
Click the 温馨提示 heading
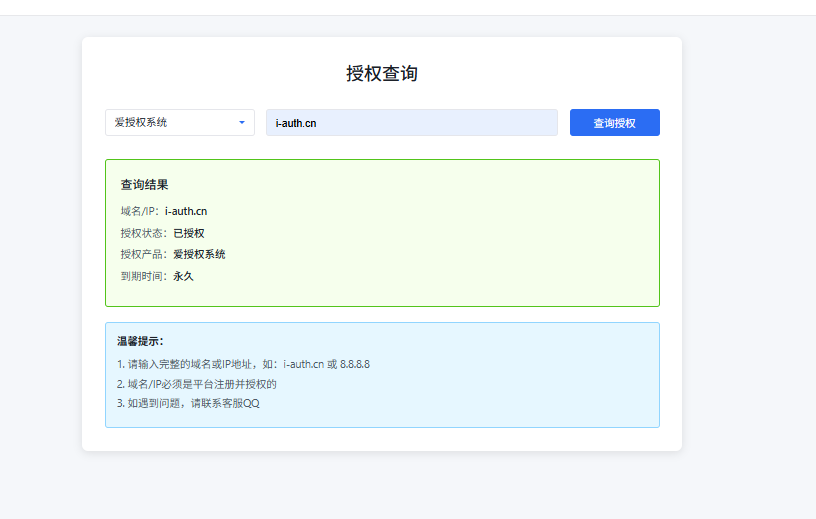(140, 341)
